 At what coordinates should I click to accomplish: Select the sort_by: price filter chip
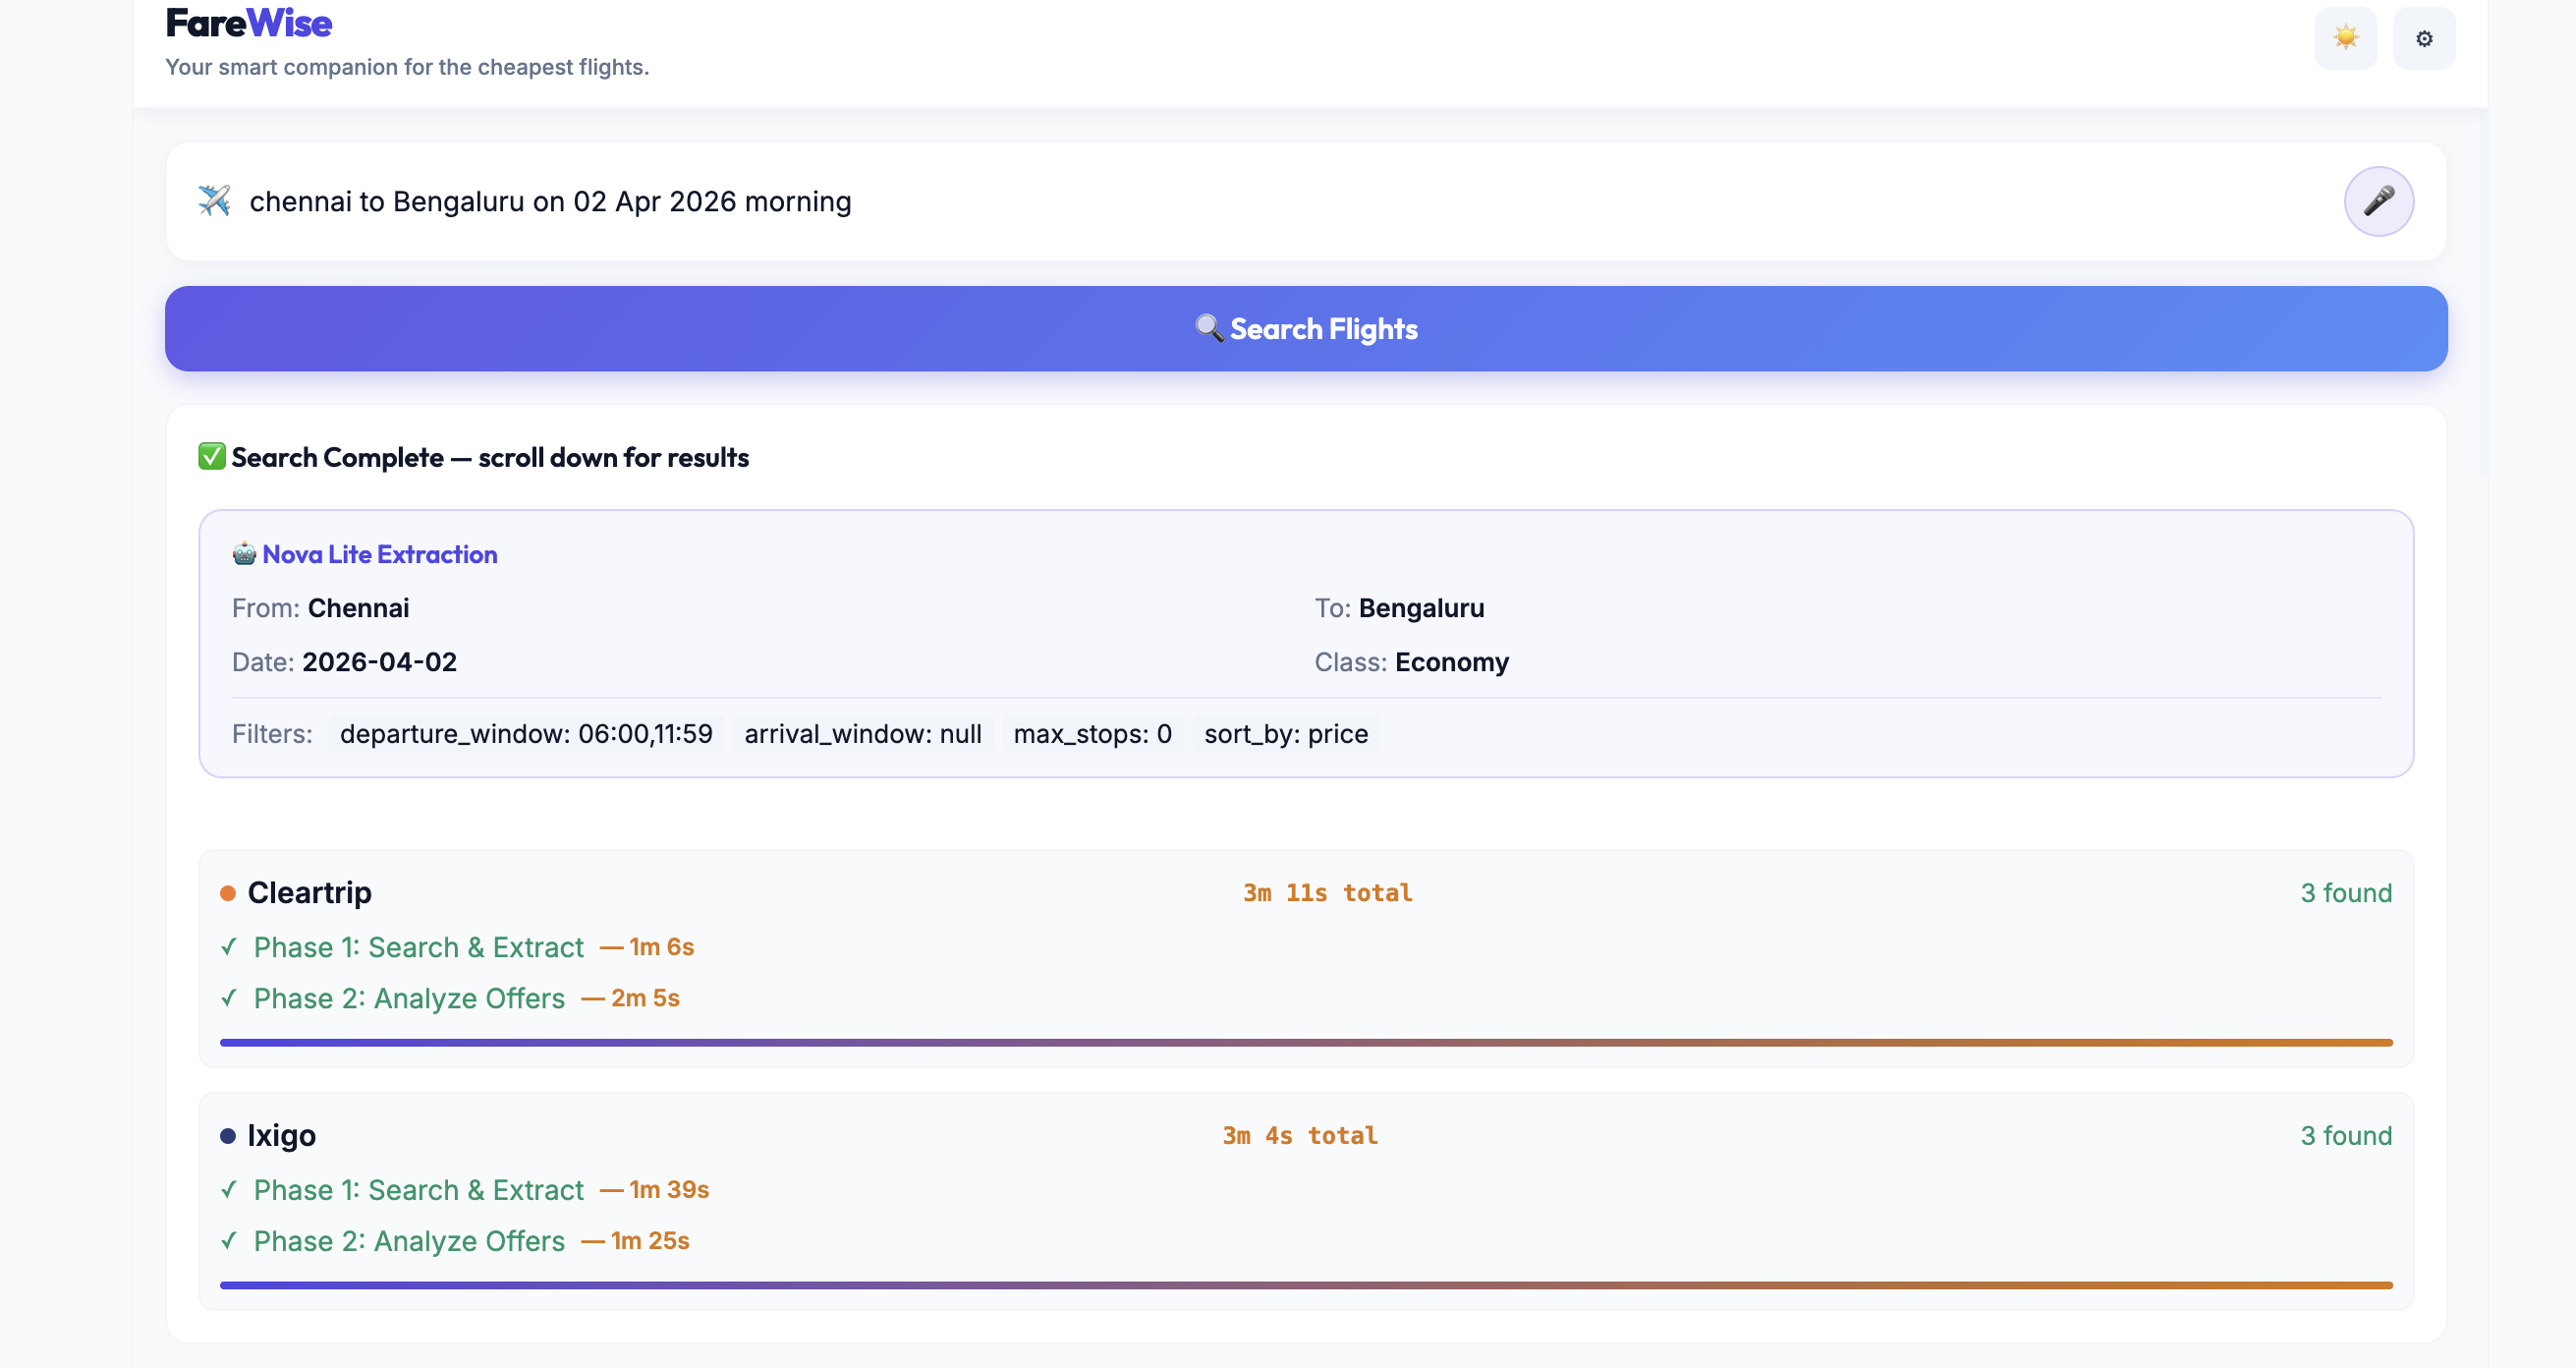click(1285, 734)
